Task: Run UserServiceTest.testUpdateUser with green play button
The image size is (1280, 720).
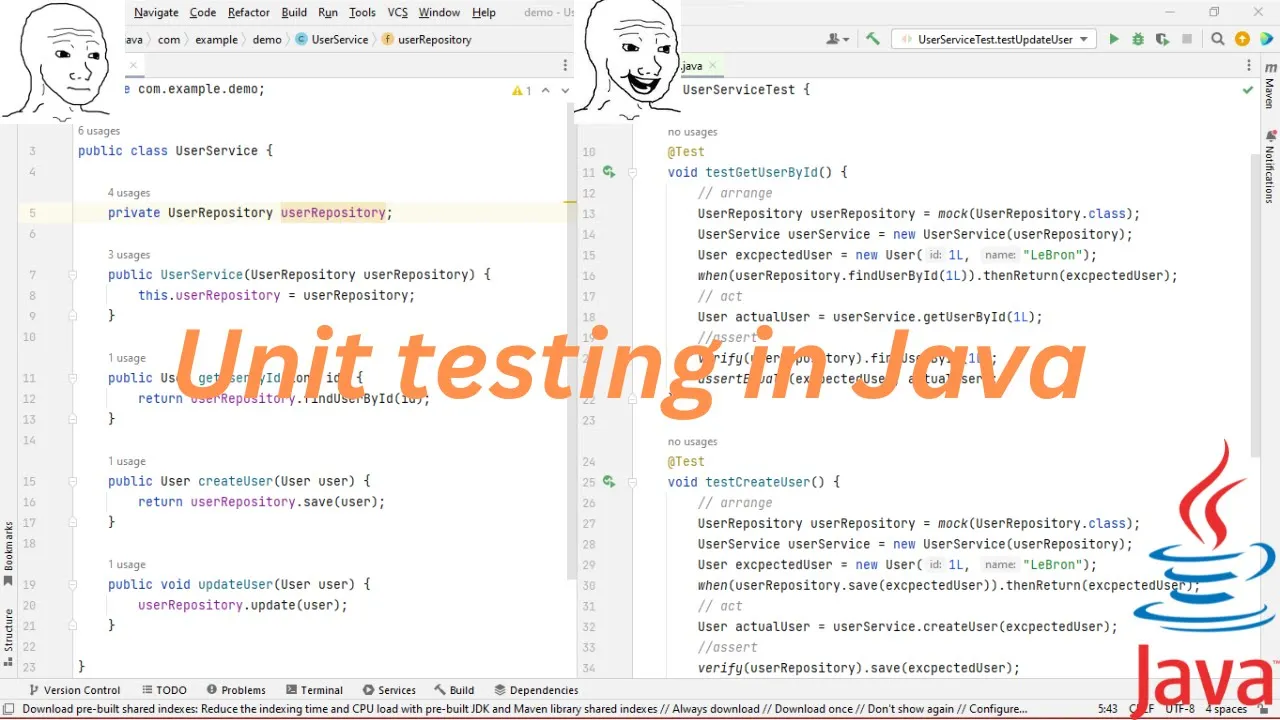Action: [x=1114, y=39]
